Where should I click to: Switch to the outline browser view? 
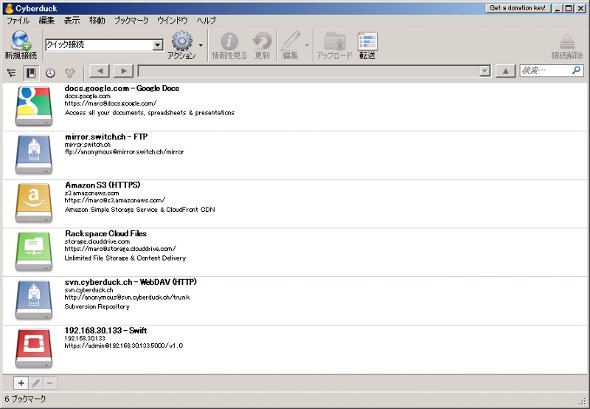12,73
